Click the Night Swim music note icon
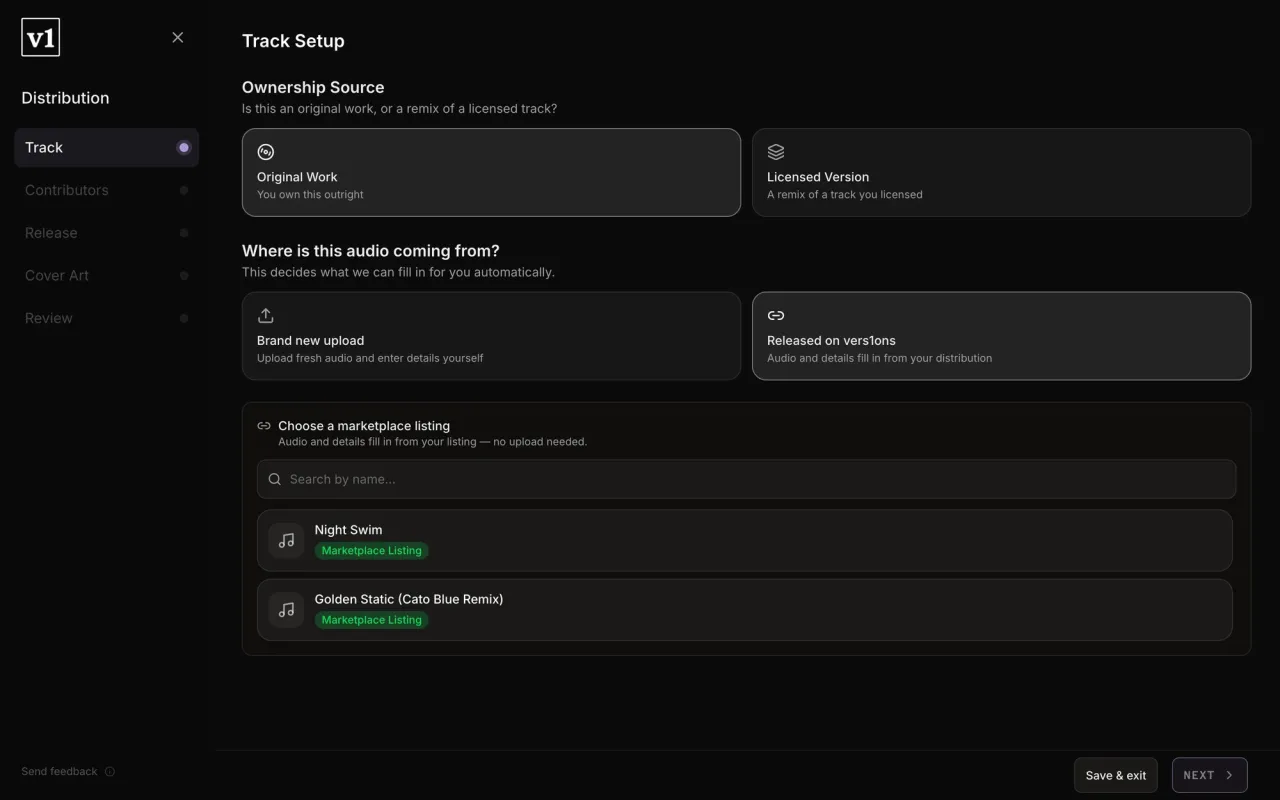This screenshot has height=800, width=1280. [286, 540]
